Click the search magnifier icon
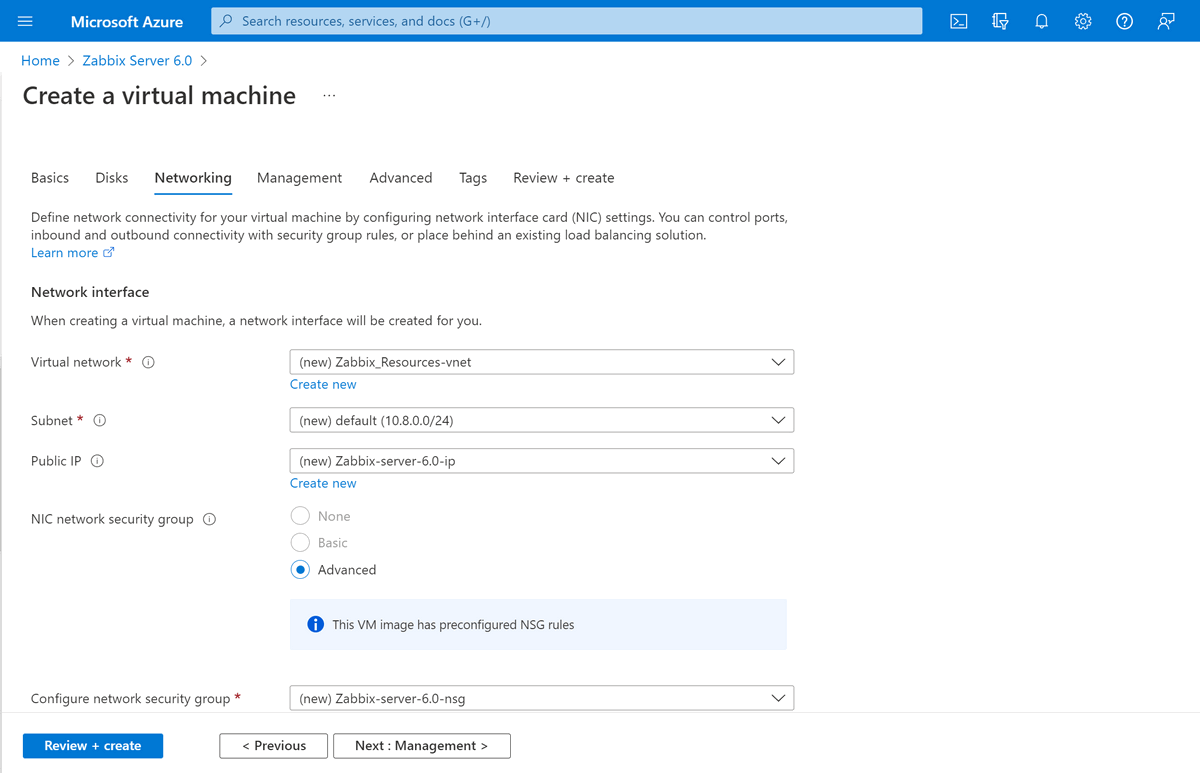1200x773 pixels. [x=227, y=21]
